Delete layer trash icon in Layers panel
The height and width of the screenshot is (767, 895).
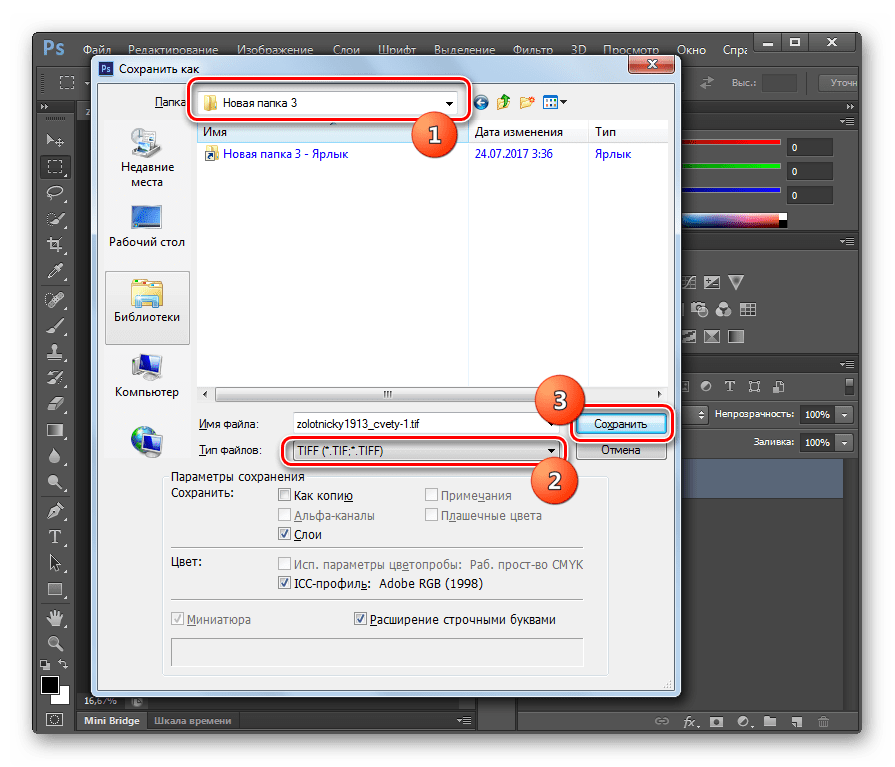pos(823,722)
